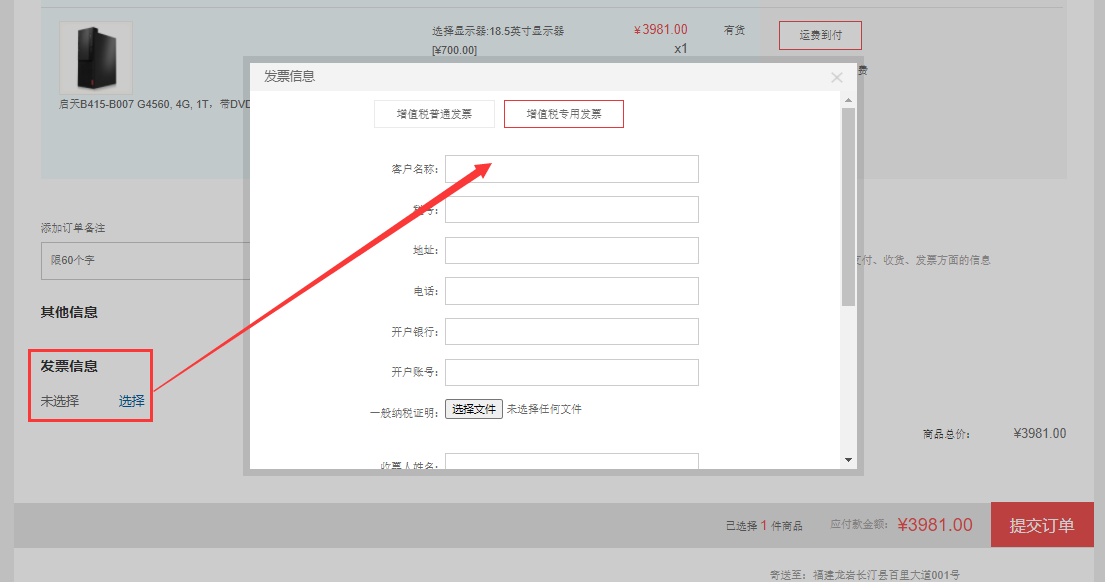The image size is (1105, 582).
Task: Click 选择文件 to upload taxpayer certificate
Action: [473, 408]
